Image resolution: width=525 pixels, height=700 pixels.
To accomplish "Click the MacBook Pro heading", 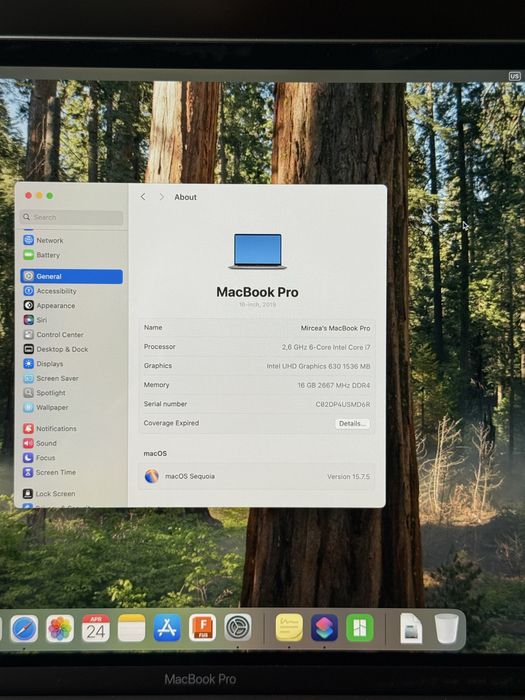I will pyautogui.click(x=257, y=292).
